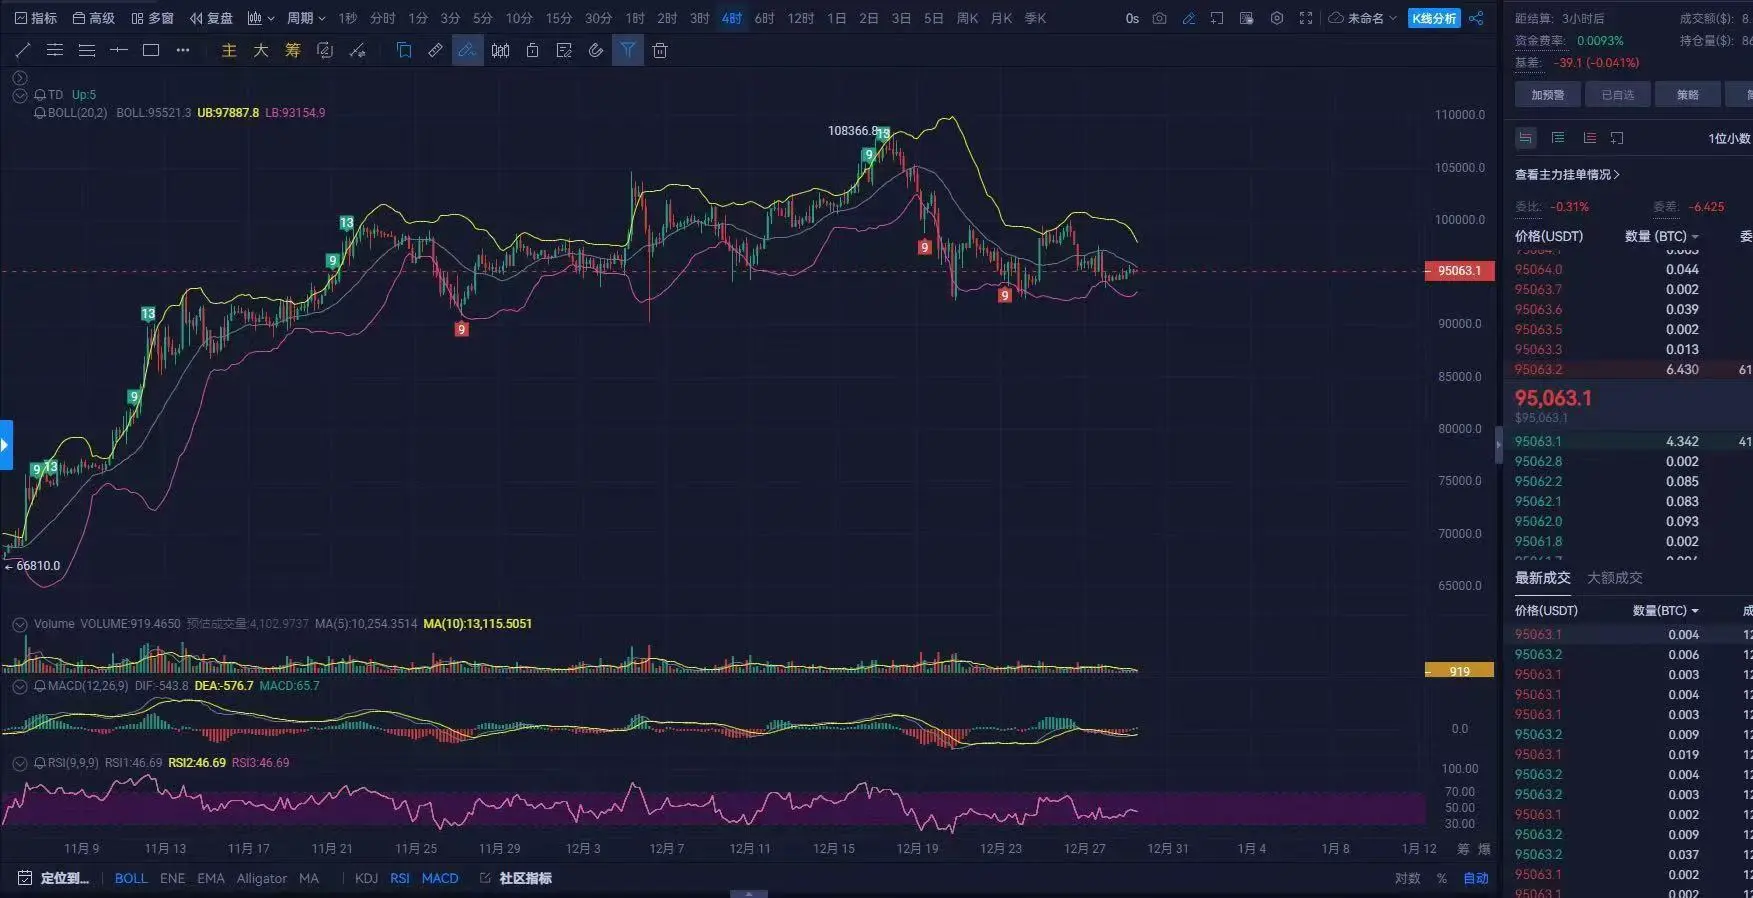
Task: Select the horizontal line drawing tool
Action: 119,50
